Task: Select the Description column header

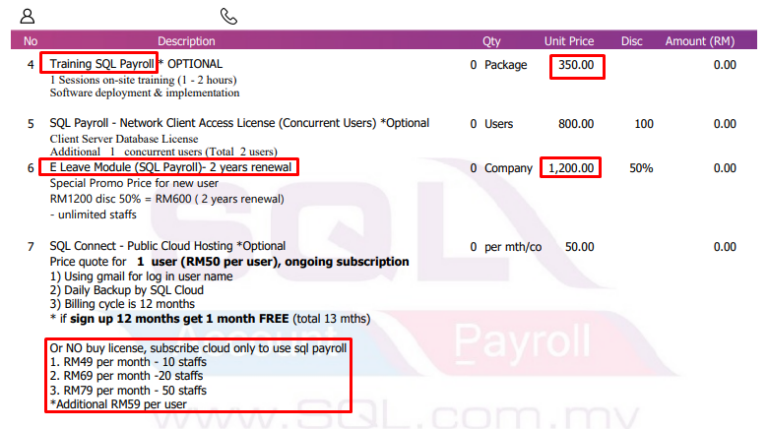Action: (186, 41)
